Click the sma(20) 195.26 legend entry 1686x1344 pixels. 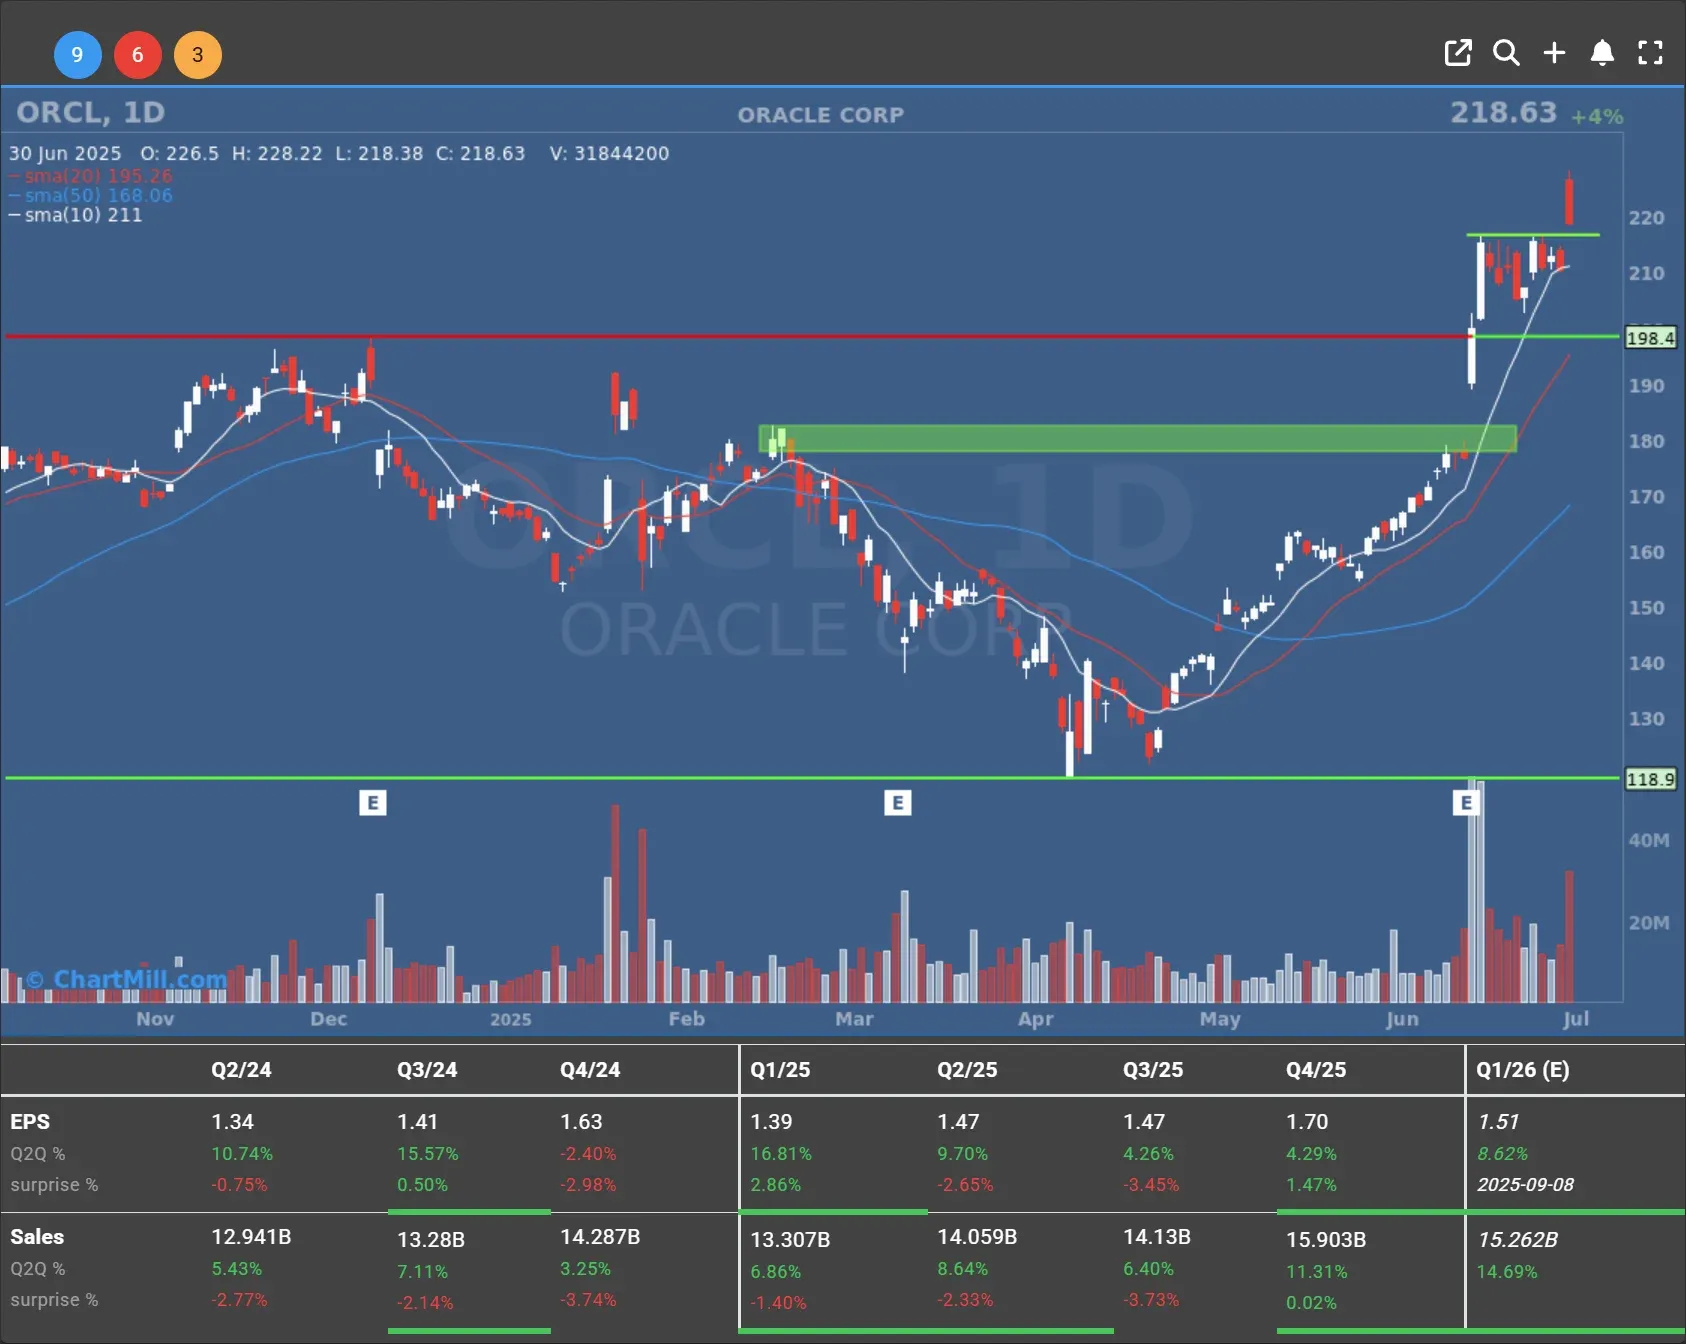pyautogui.click(x=90, y=176)
